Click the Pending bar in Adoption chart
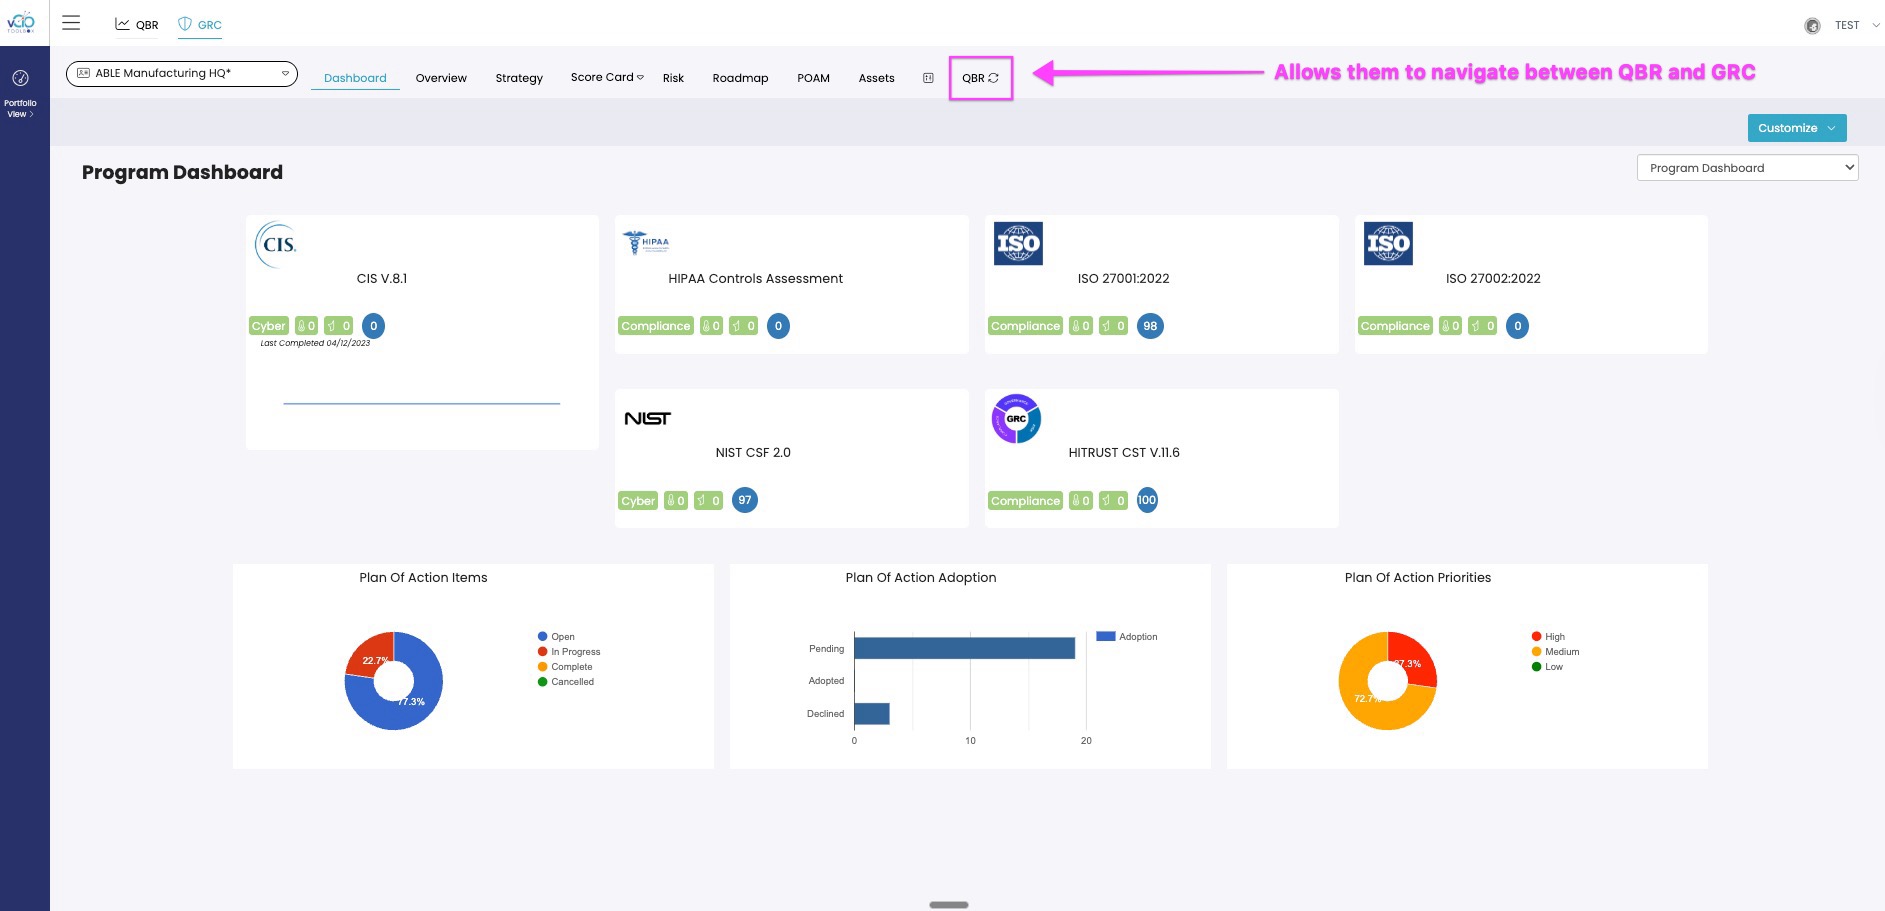 (964, 648)
